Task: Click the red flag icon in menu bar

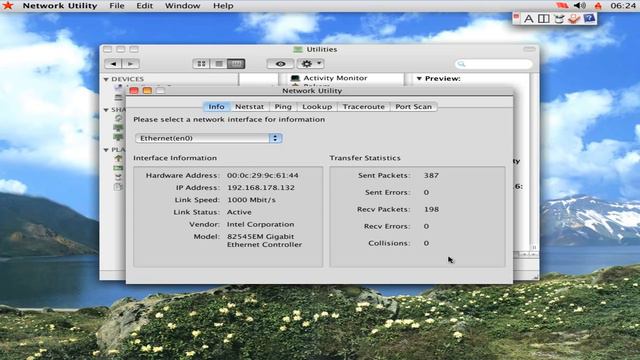Action: coord(562,5)
